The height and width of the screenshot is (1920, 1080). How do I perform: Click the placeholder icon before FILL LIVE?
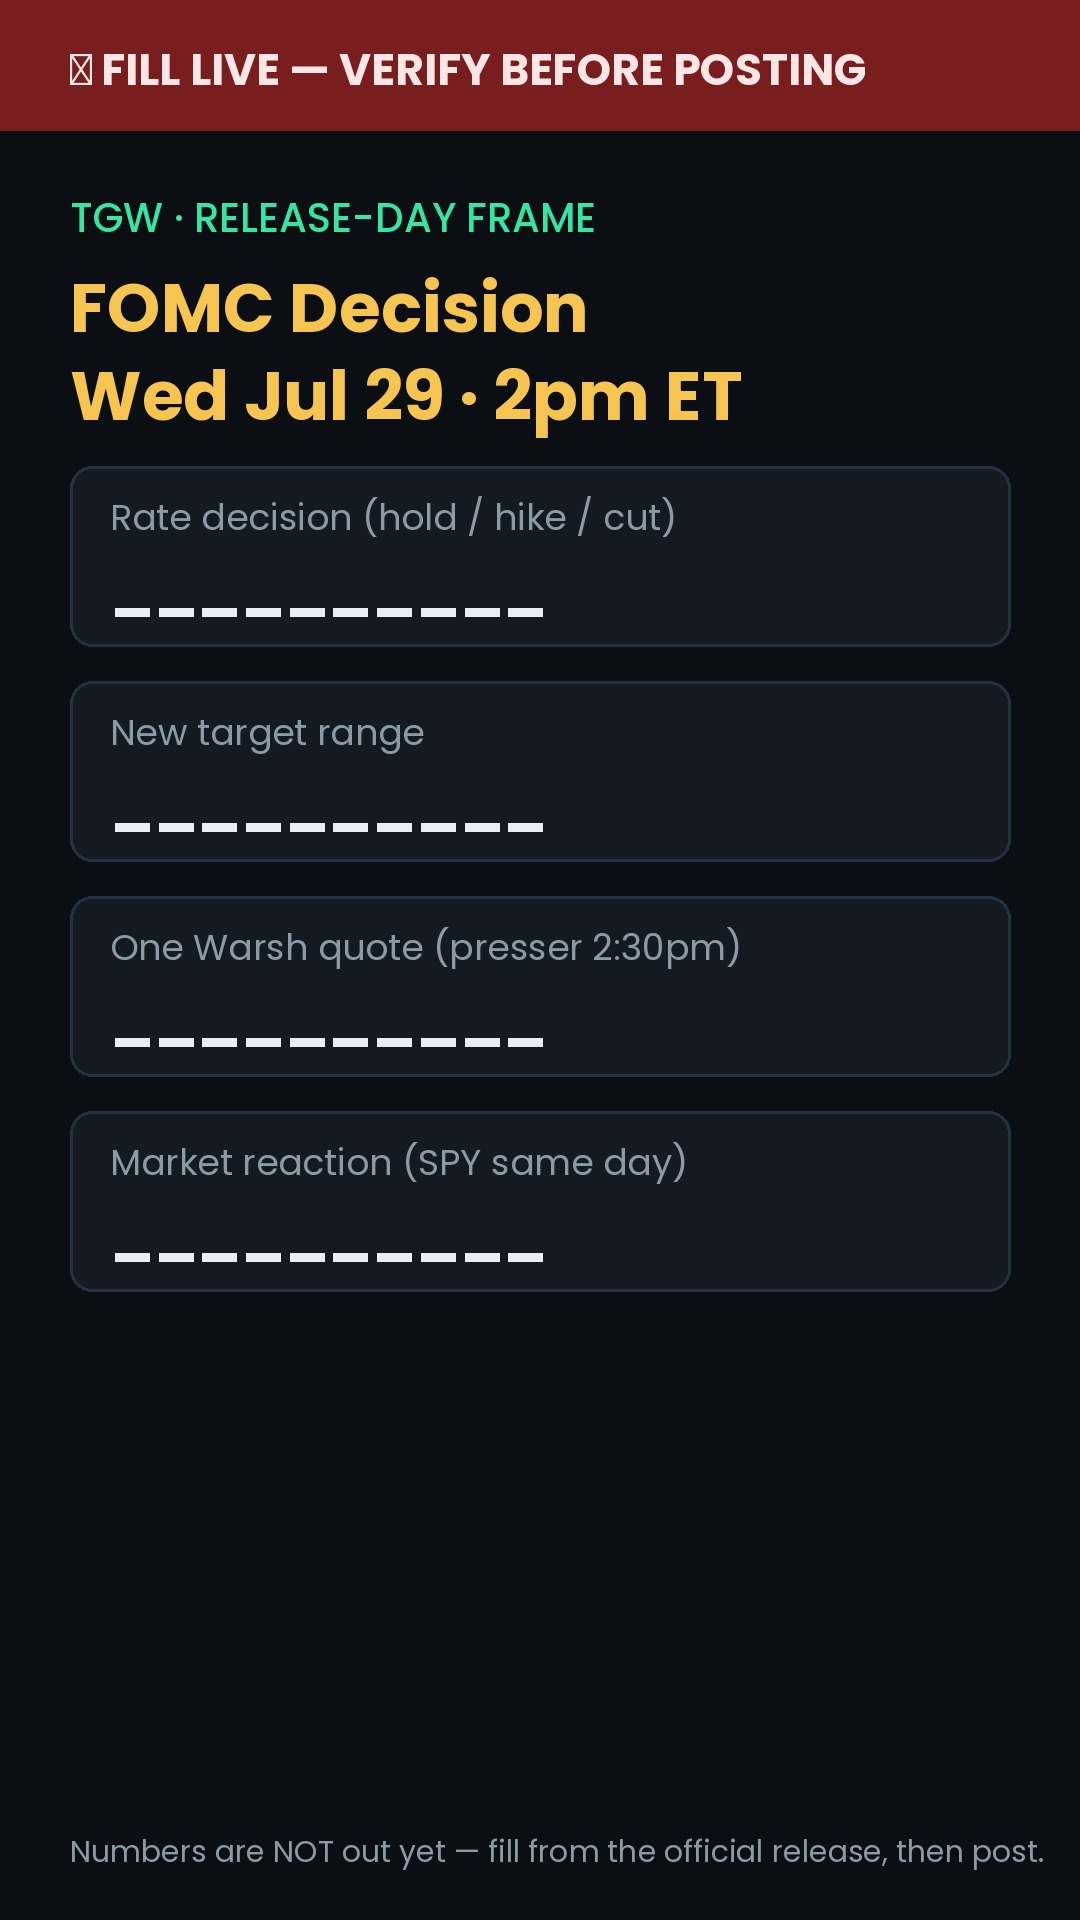tap(81, 70)
